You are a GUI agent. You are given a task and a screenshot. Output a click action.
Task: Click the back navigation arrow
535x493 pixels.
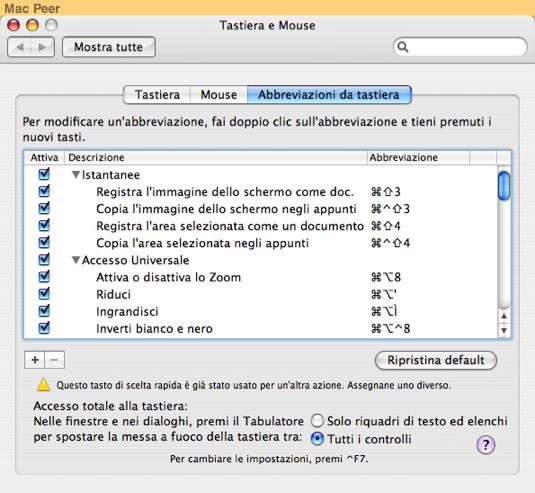click(20, 47)
